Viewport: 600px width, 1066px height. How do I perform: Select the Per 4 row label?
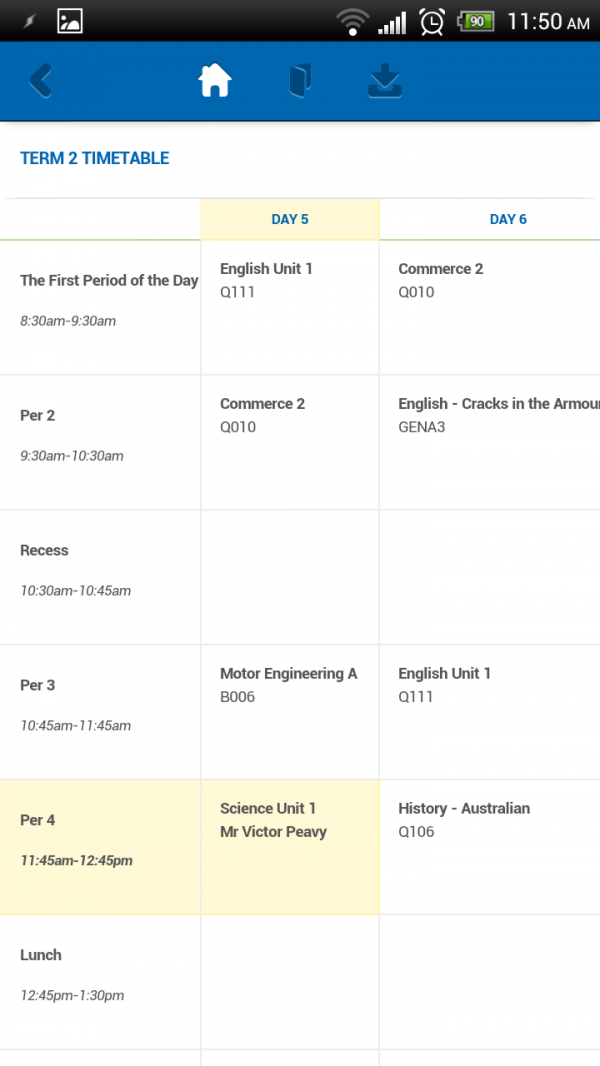click(101, 847)
